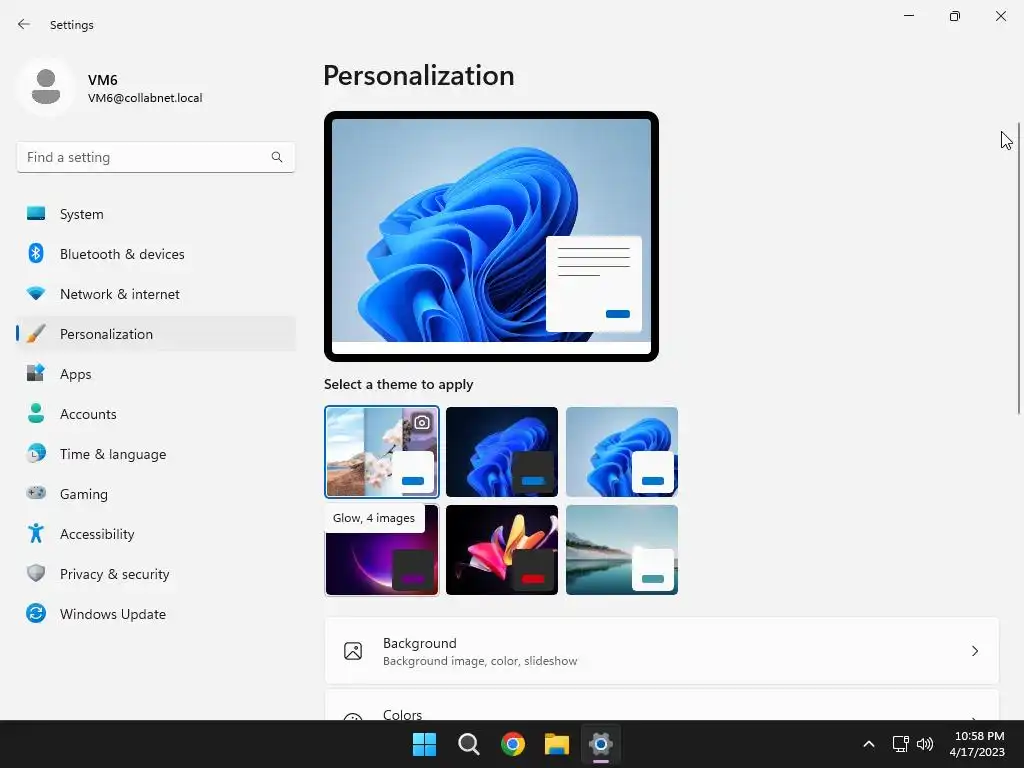Open the System settings category

click(x=156, y=214)
